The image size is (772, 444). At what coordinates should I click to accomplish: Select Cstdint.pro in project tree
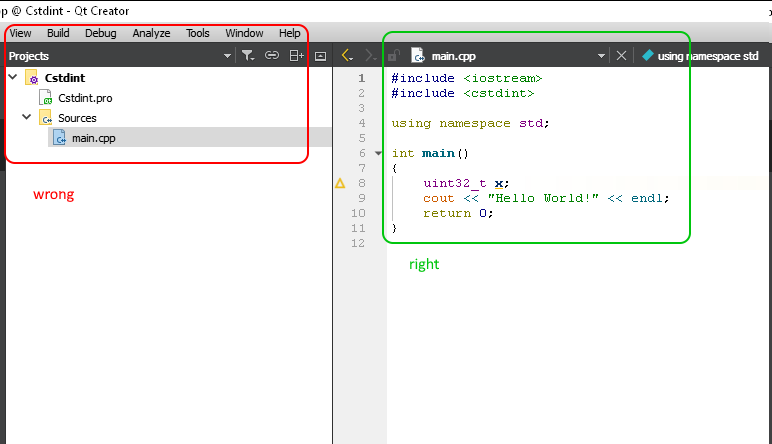tap(85, 98)
